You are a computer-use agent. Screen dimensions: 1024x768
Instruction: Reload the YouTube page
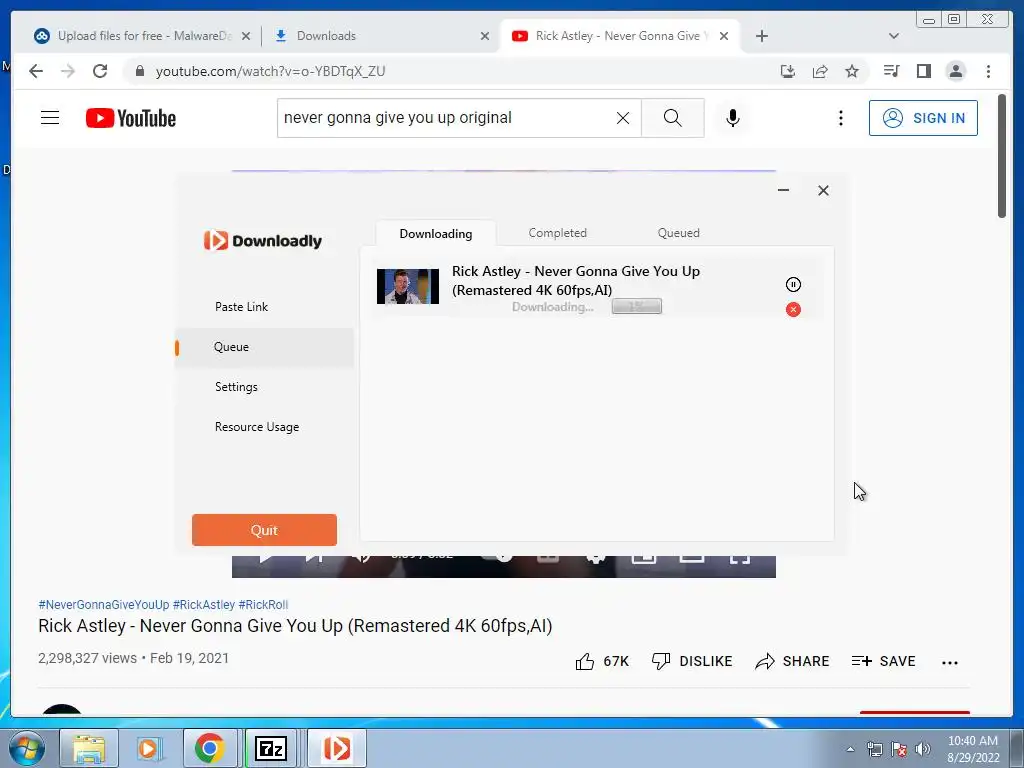pyautogui.click(x=100, y=71)
